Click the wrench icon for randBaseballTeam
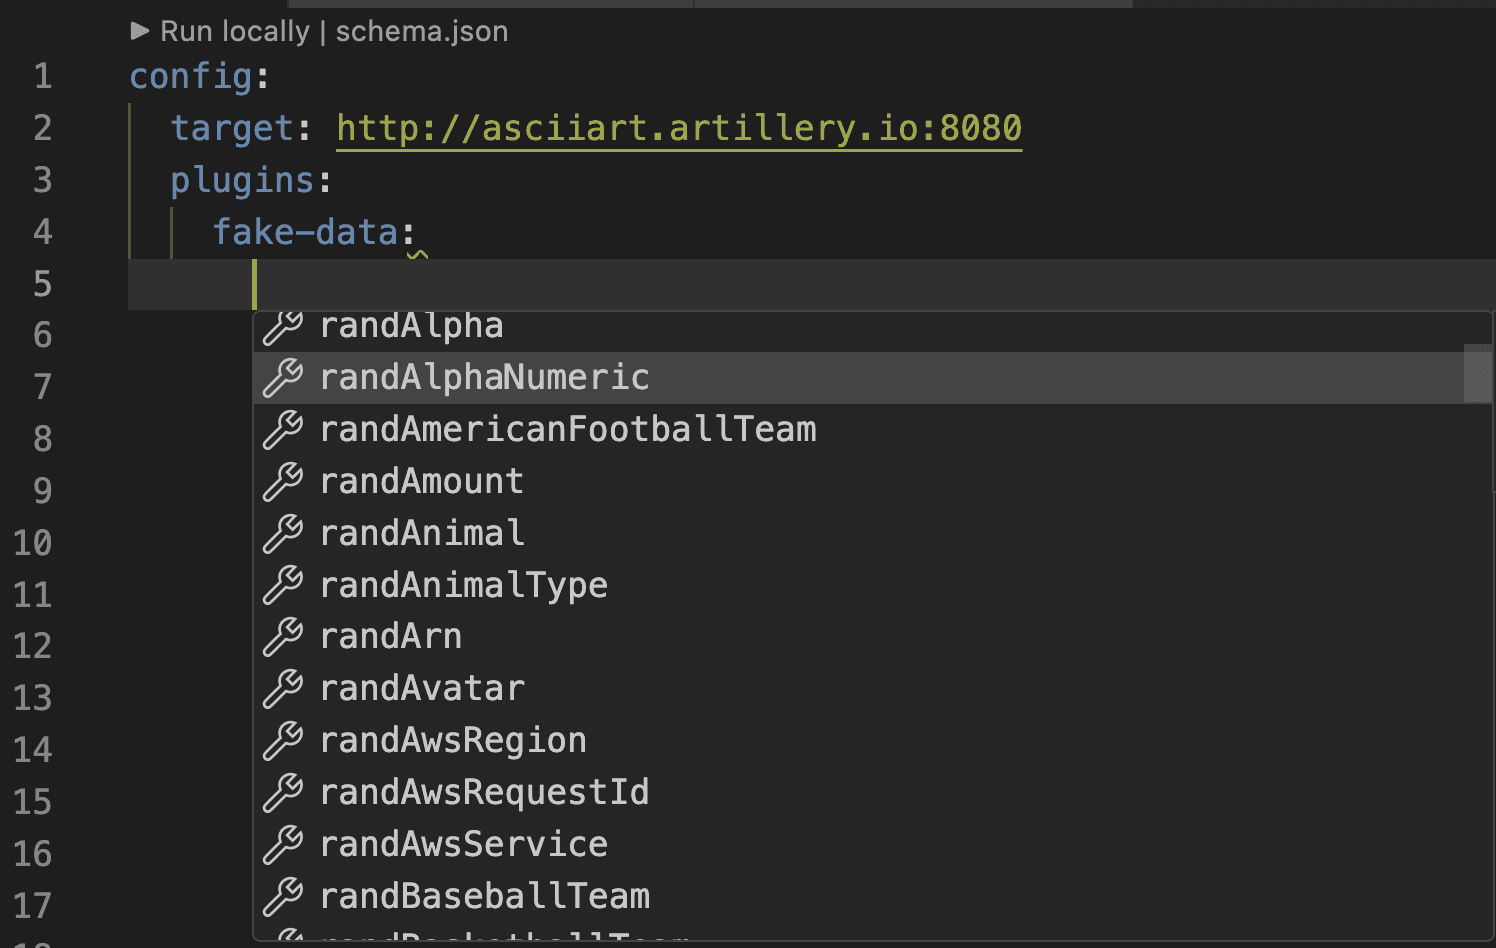 [282, 896]
